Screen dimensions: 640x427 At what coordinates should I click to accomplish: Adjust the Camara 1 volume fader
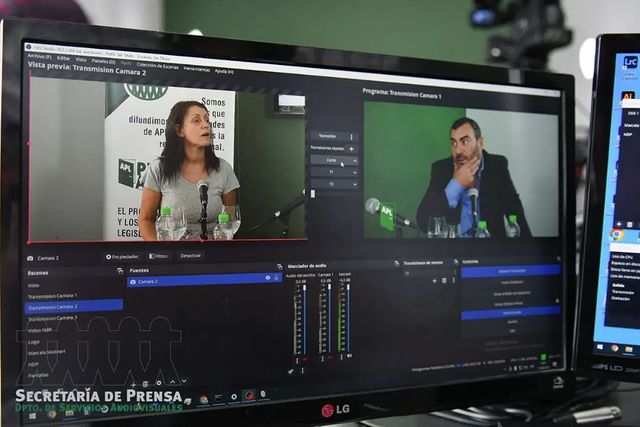point(329,318)
